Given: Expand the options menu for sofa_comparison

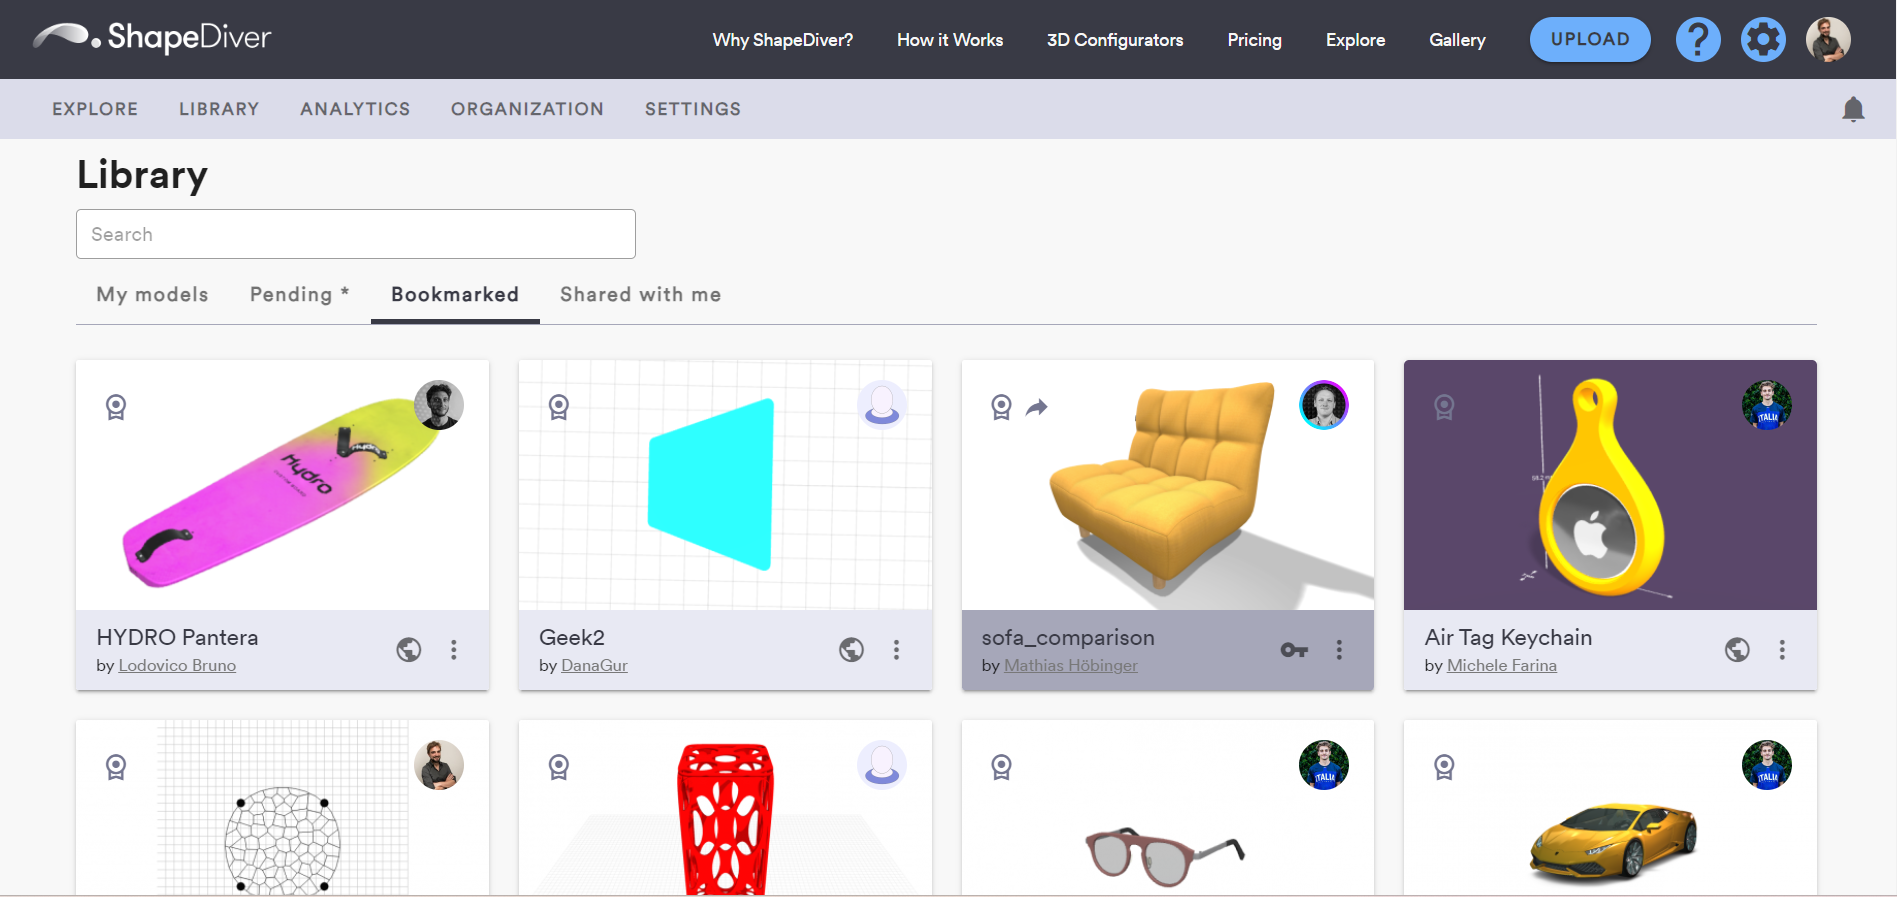Looking at the screenshot, I should click(x=1339, y=650).
